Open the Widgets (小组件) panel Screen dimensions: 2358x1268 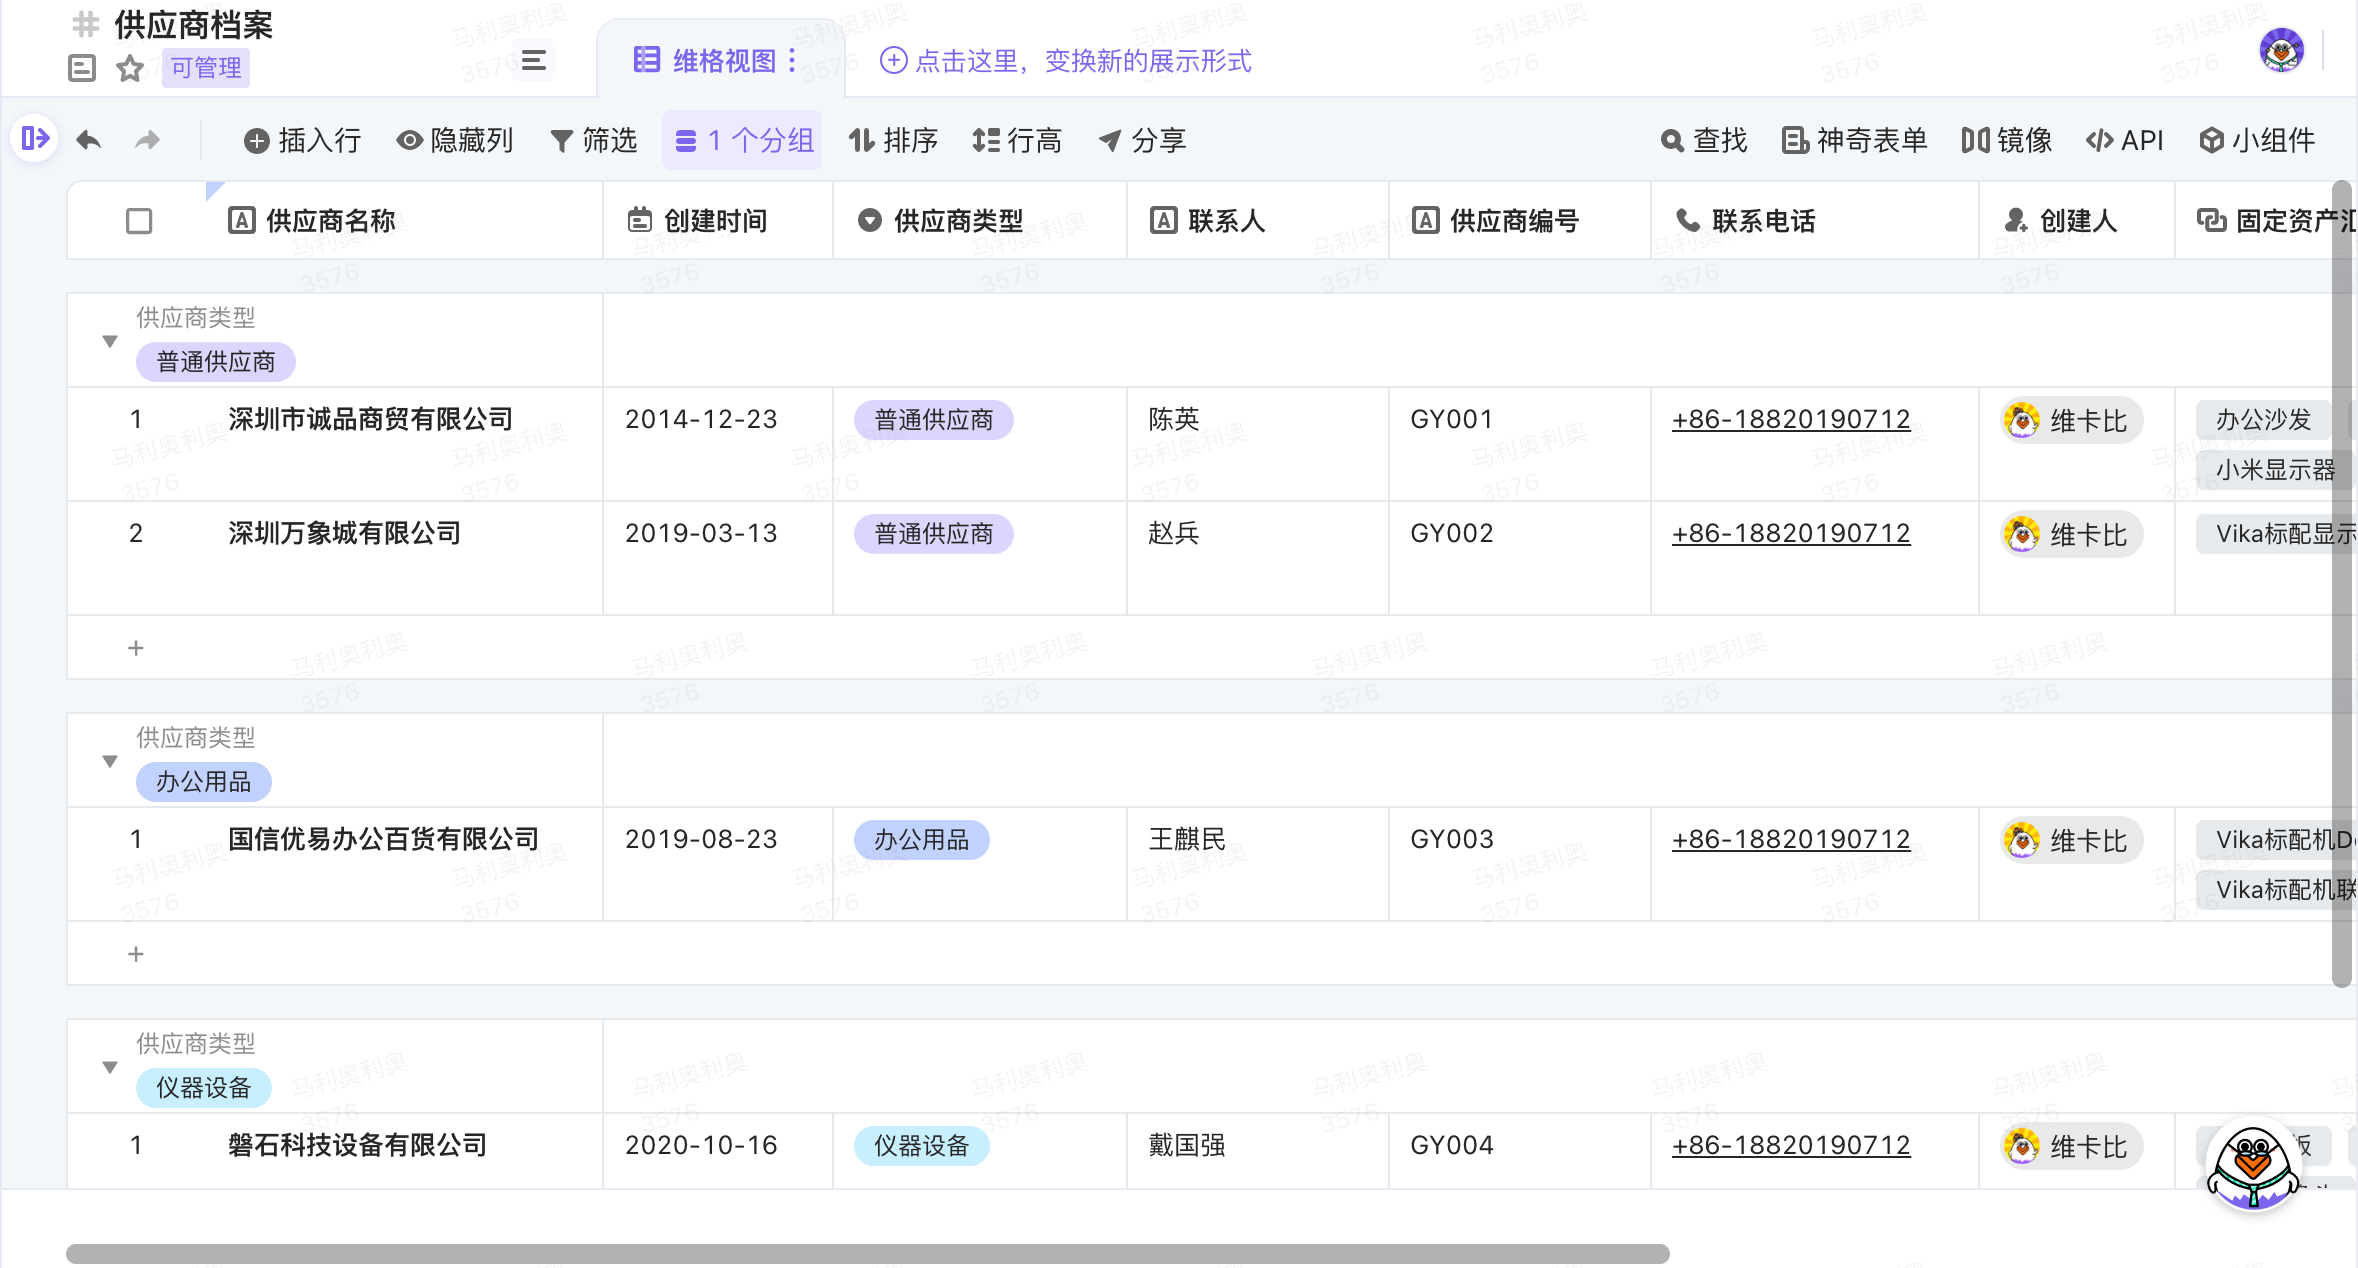(x=2258, y=140)
